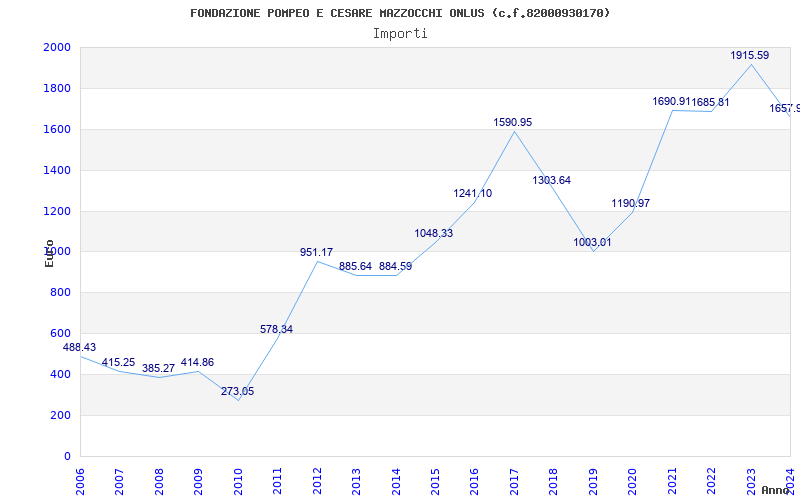Click the 1915.59 data point label
The width and height of the screenshot is (800, 500).
click(749, 55)
